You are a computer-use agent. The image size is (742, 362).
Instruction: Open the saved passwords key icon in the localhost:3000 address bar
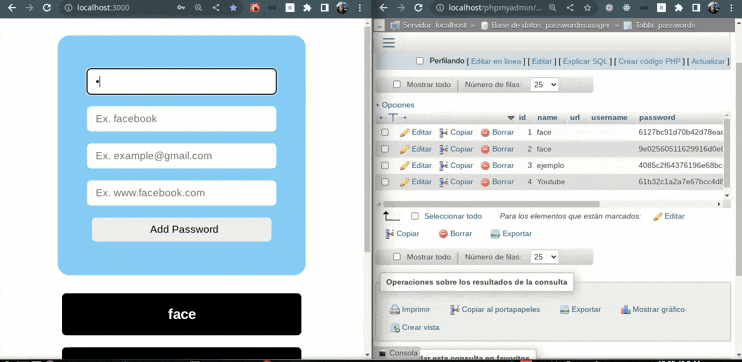(x=181, y=8)
